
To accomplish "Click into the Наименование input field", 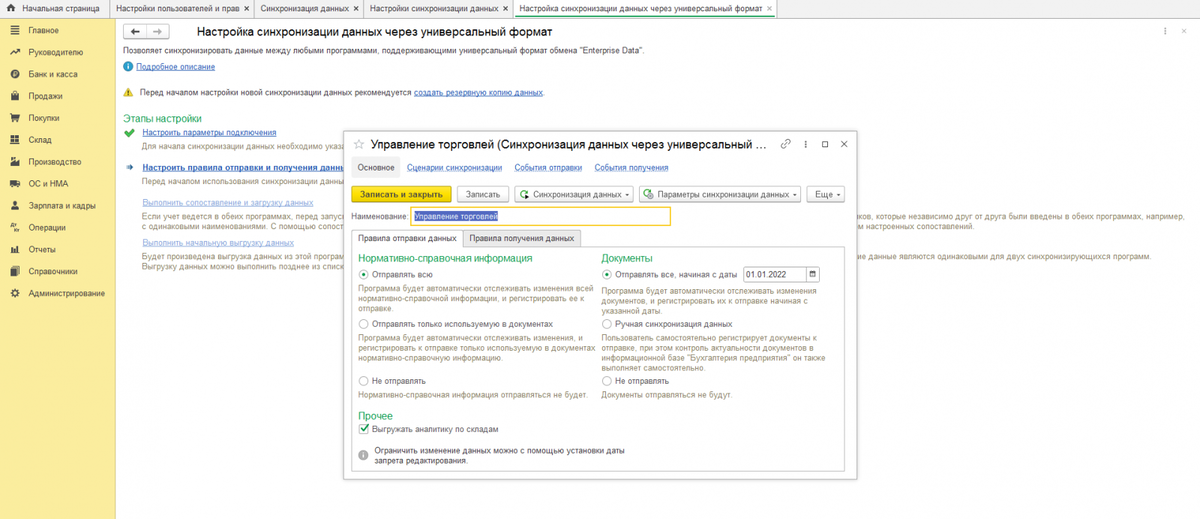I will (541, 216).
